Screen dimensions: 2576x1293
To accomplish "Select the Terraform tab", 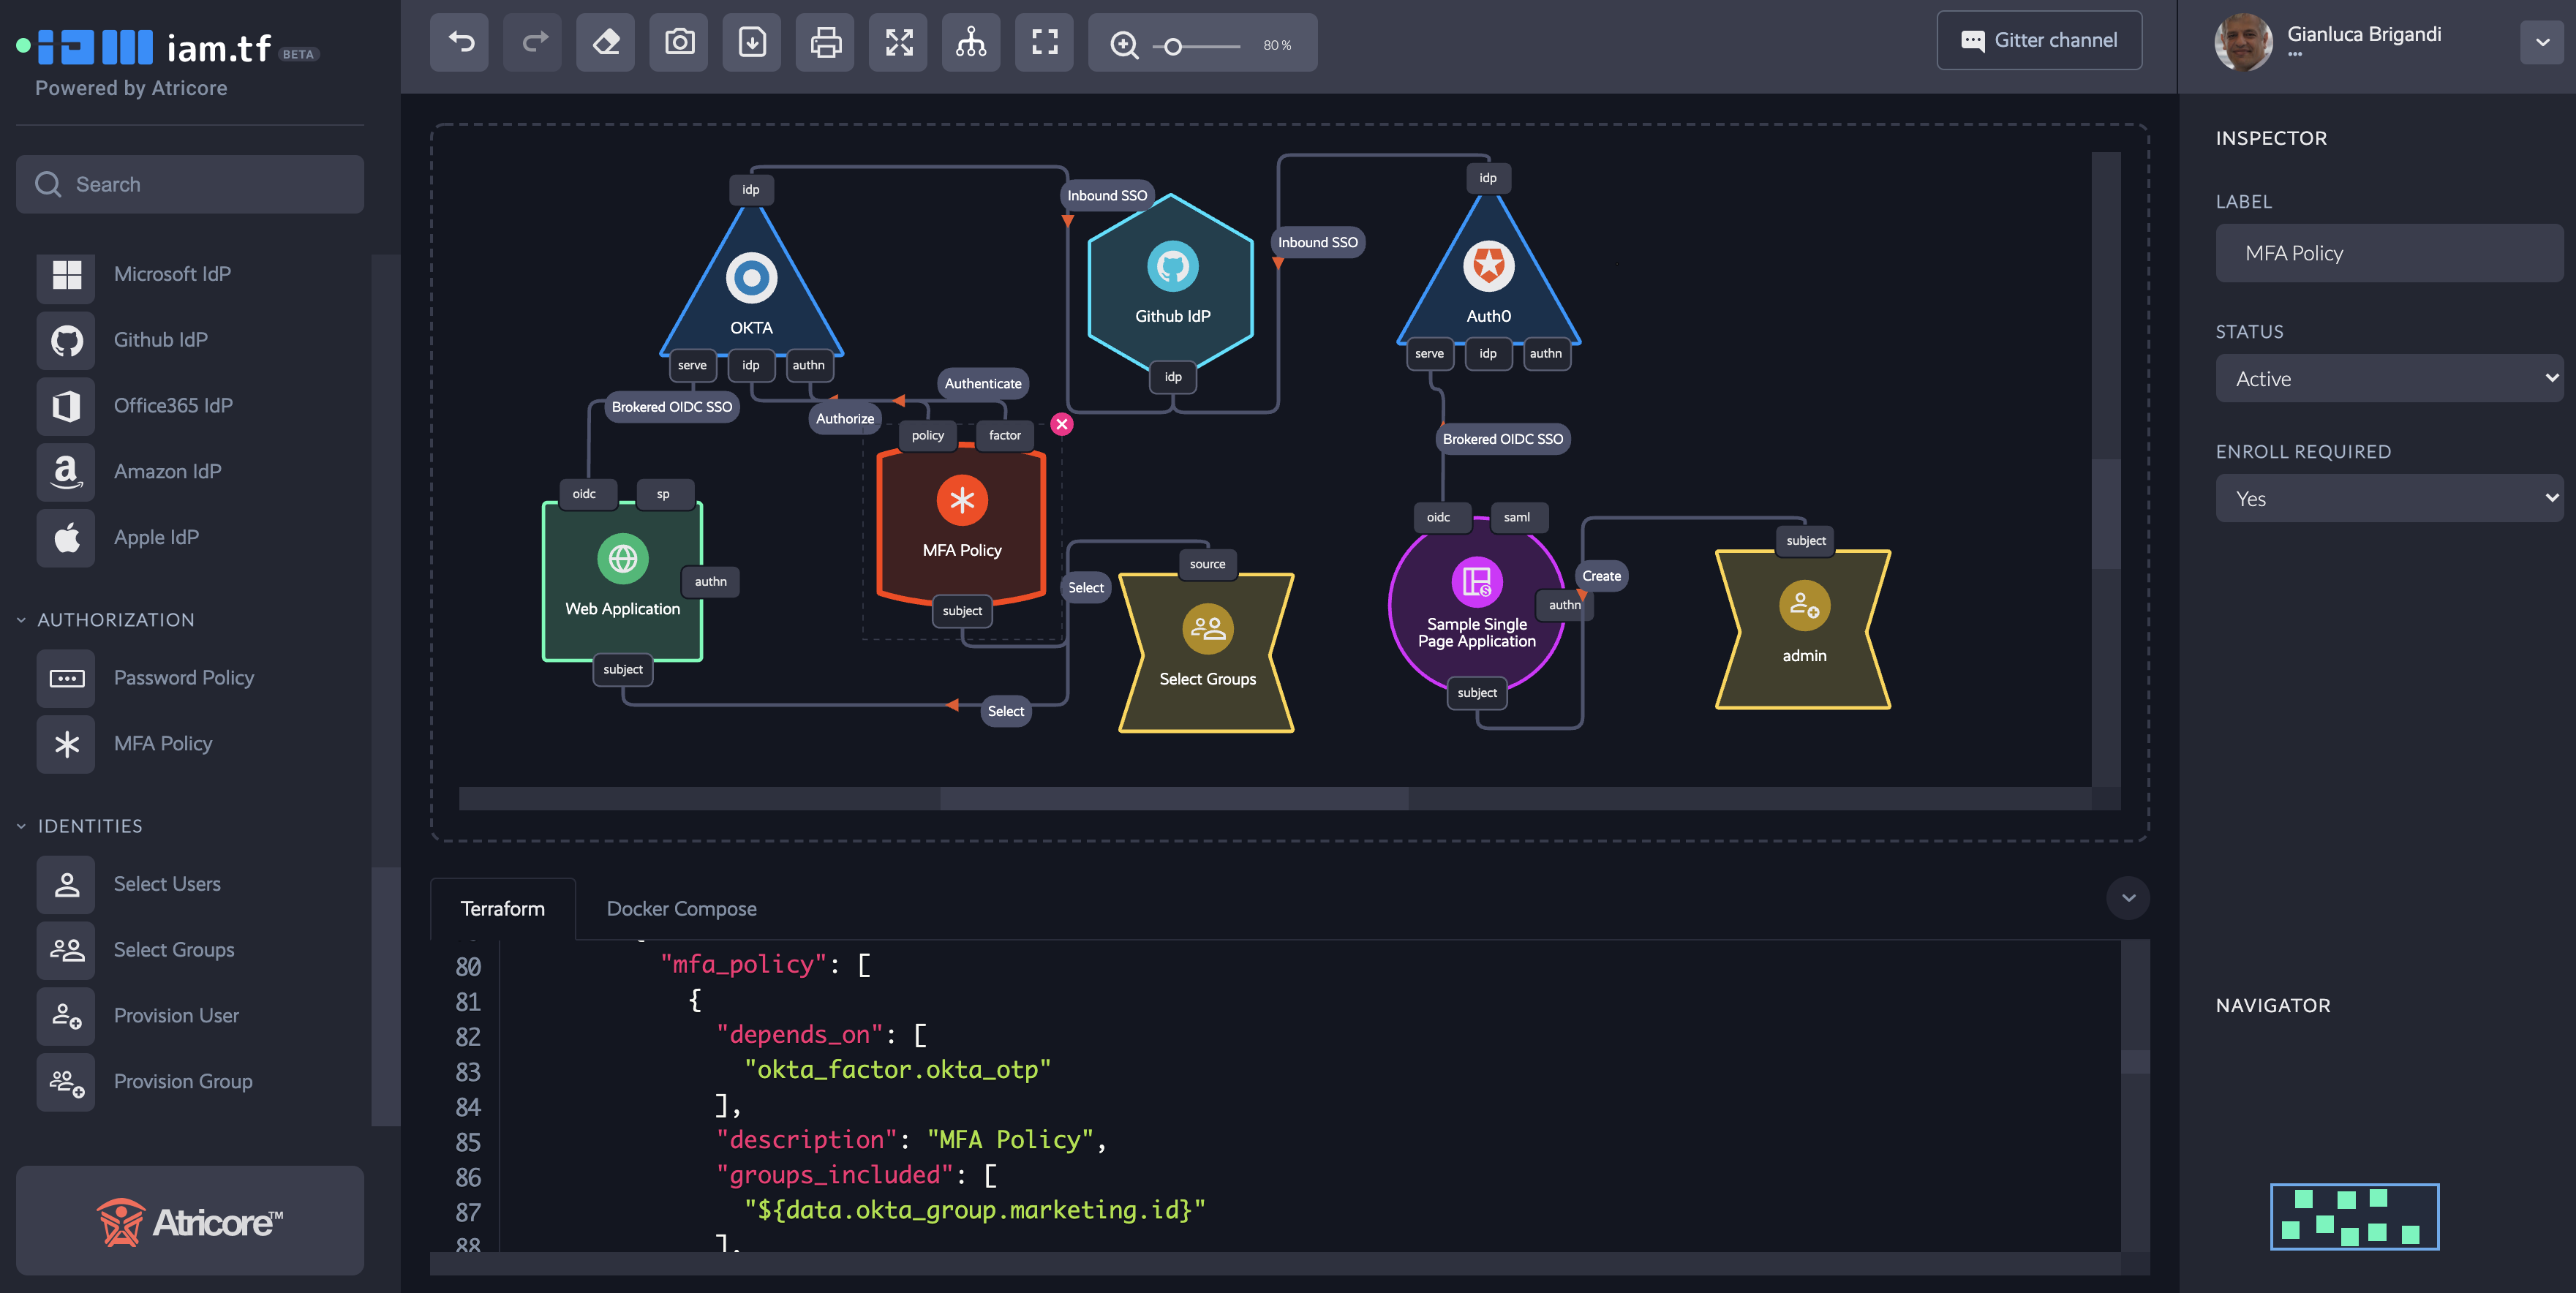I will tap(502, 908).
